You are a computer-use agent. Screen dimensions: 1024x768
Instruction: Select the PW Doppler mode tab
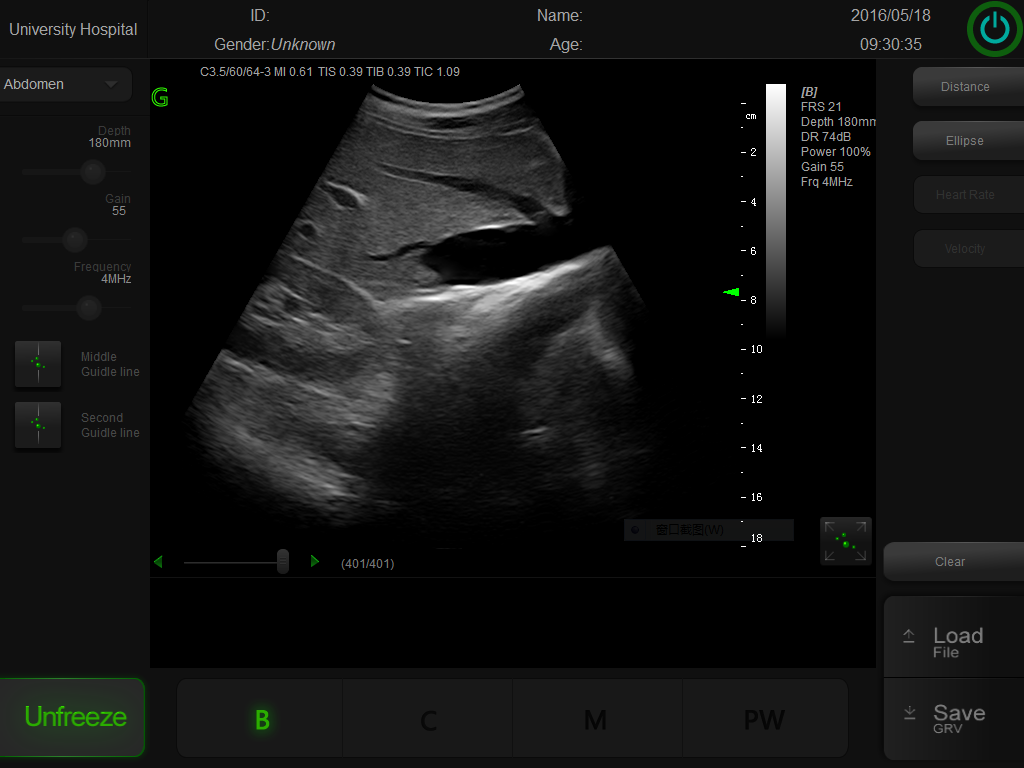click(764, 719)
